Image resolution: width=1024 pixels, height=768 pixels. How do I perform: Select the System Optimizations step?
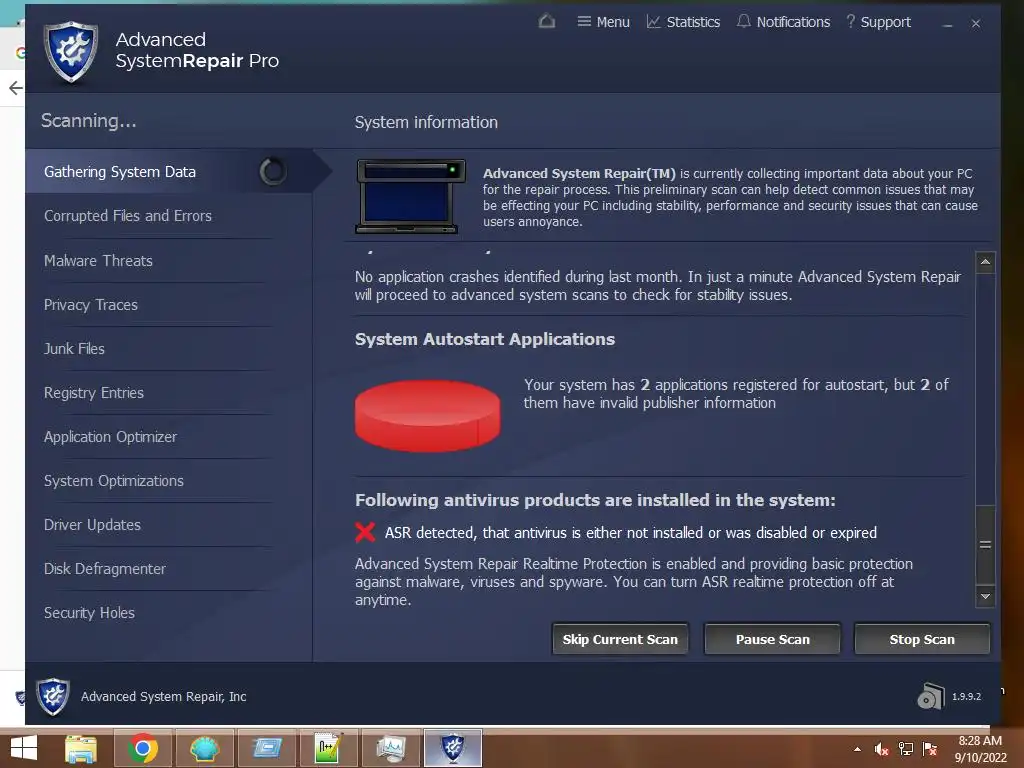pos(114,481)
